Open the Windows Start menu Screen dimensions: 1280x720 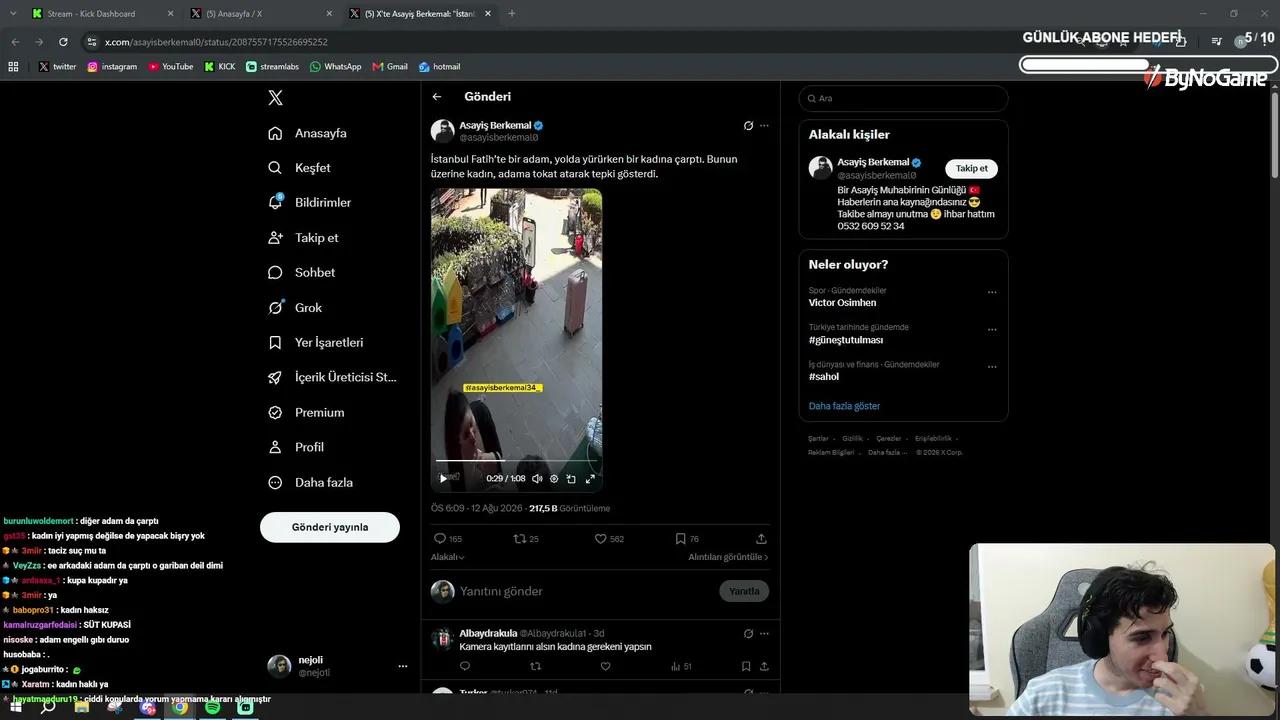click(14, 707)
